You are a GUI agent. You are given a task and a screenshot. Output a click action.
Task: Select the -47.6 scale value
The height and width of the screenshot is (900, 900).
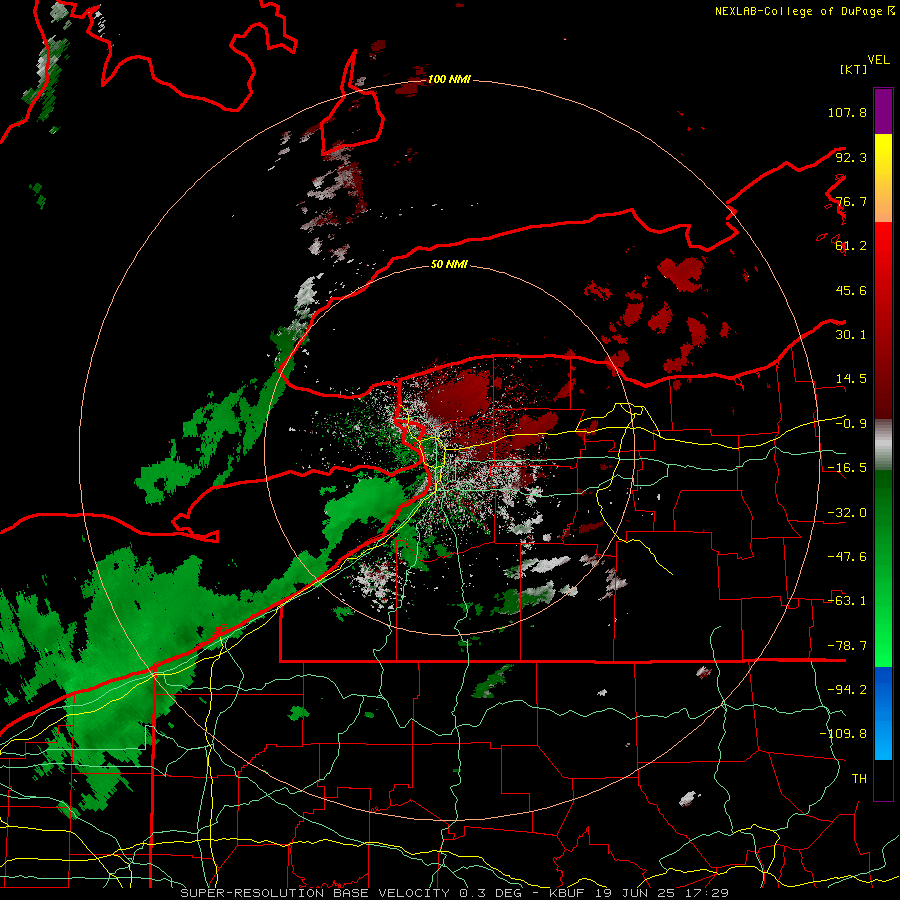(x=847, y=557)
